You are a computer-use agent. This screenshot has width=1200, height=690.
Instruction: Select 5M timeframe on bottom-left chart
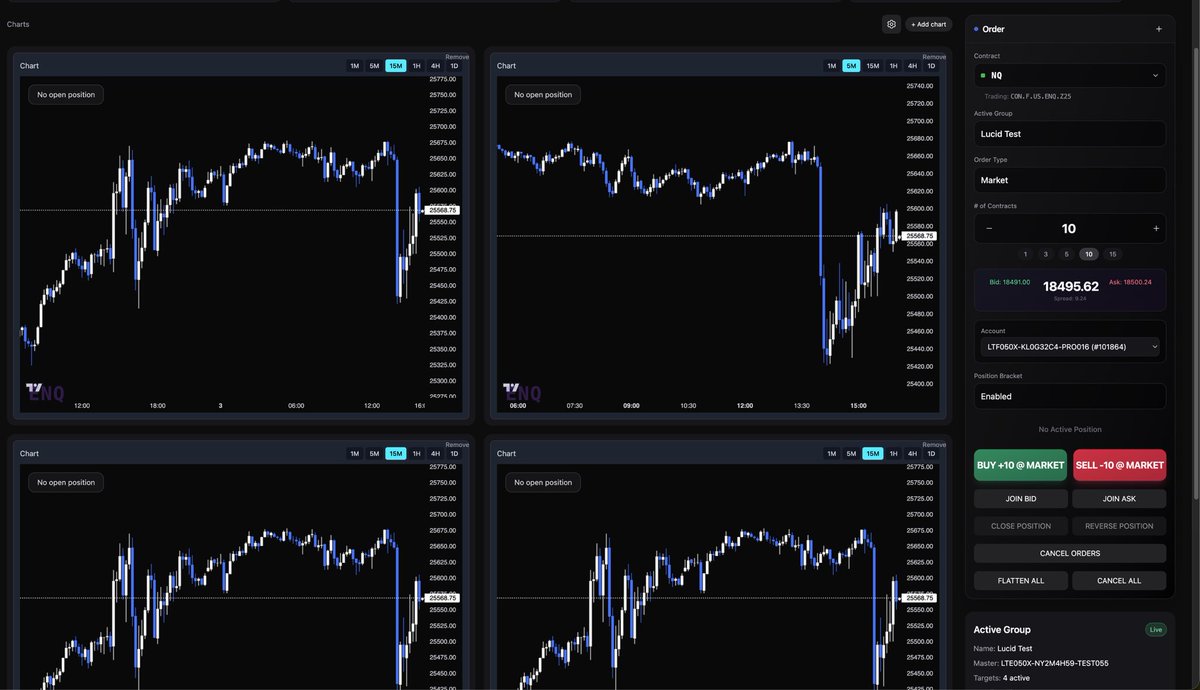tap(374, 454)
